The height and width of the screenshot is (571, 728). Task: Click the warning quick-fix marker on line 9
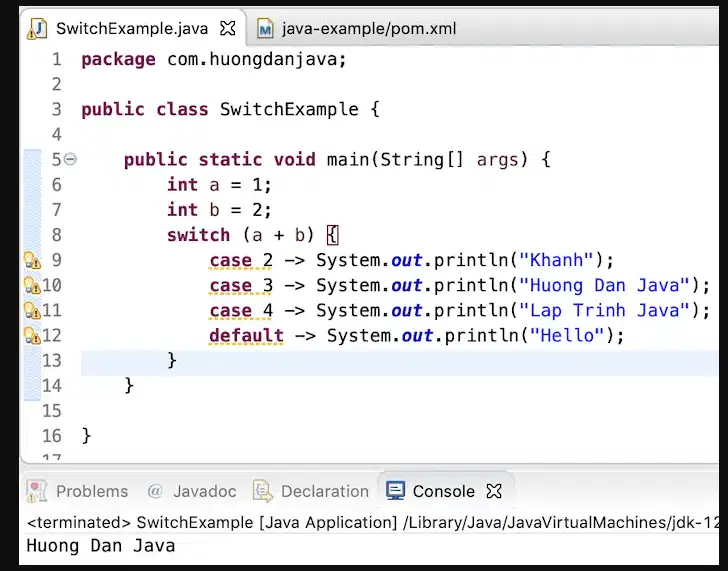(32, 260)
